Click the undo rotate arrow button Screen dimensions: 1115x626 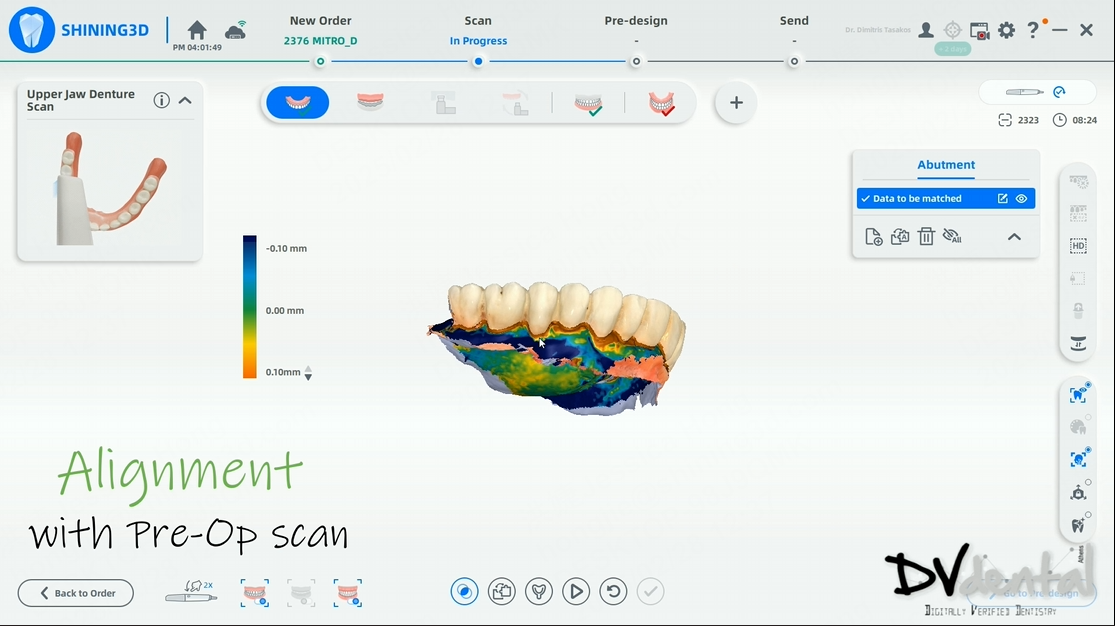(x=613, y=592)
